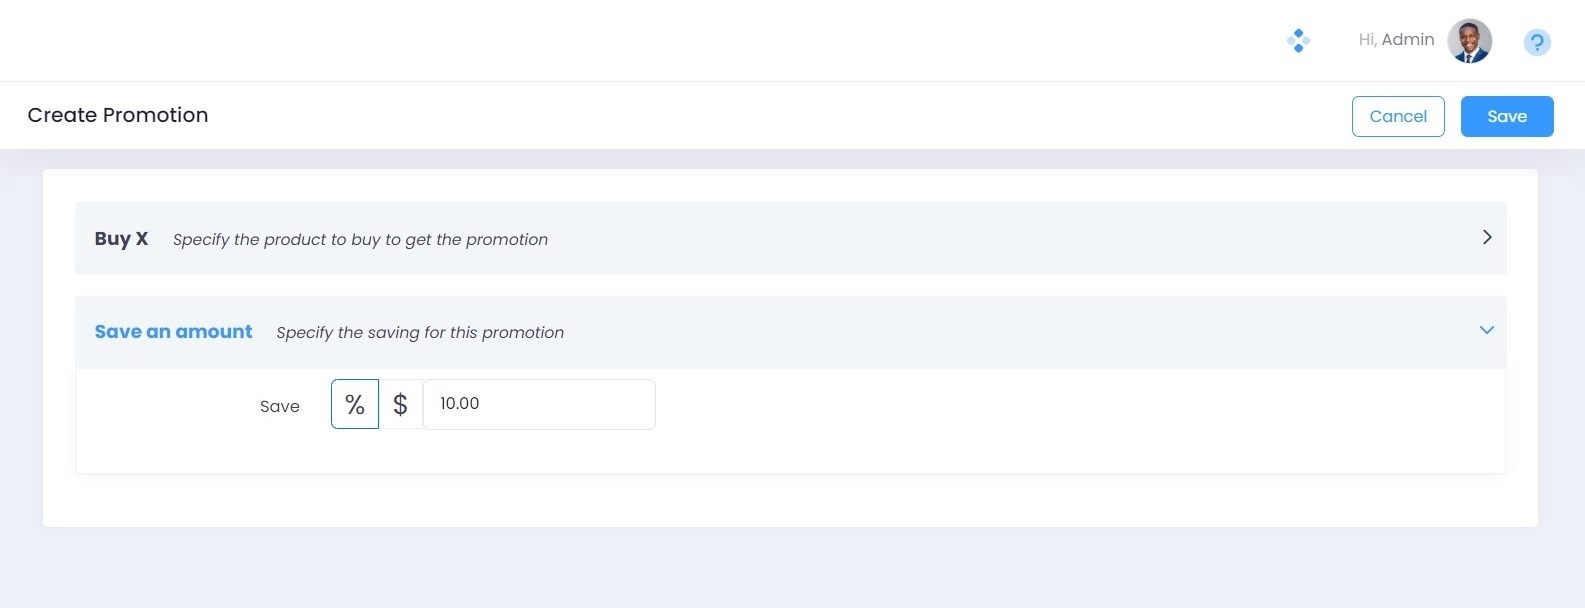
Task: Open the blue diamond apps icon
Action: pos(1298,41)
